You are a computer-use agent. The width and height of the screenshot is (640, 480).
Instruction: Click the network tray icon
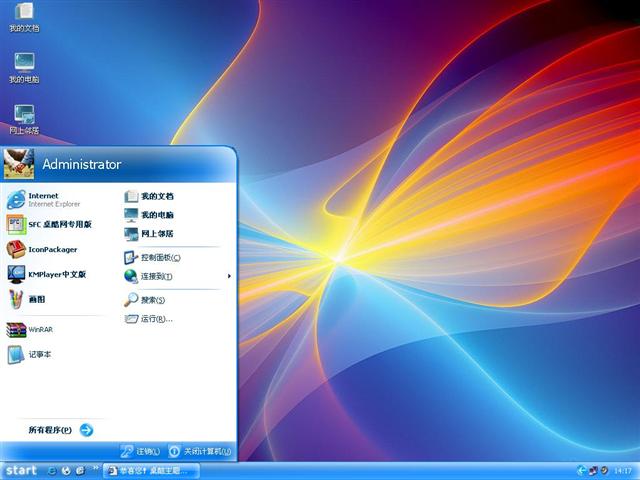(x=593, y=471)
